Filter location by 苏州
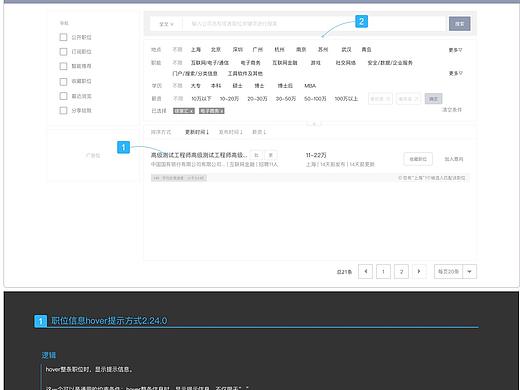Screen dimensions: 520x390 point(323,49)
